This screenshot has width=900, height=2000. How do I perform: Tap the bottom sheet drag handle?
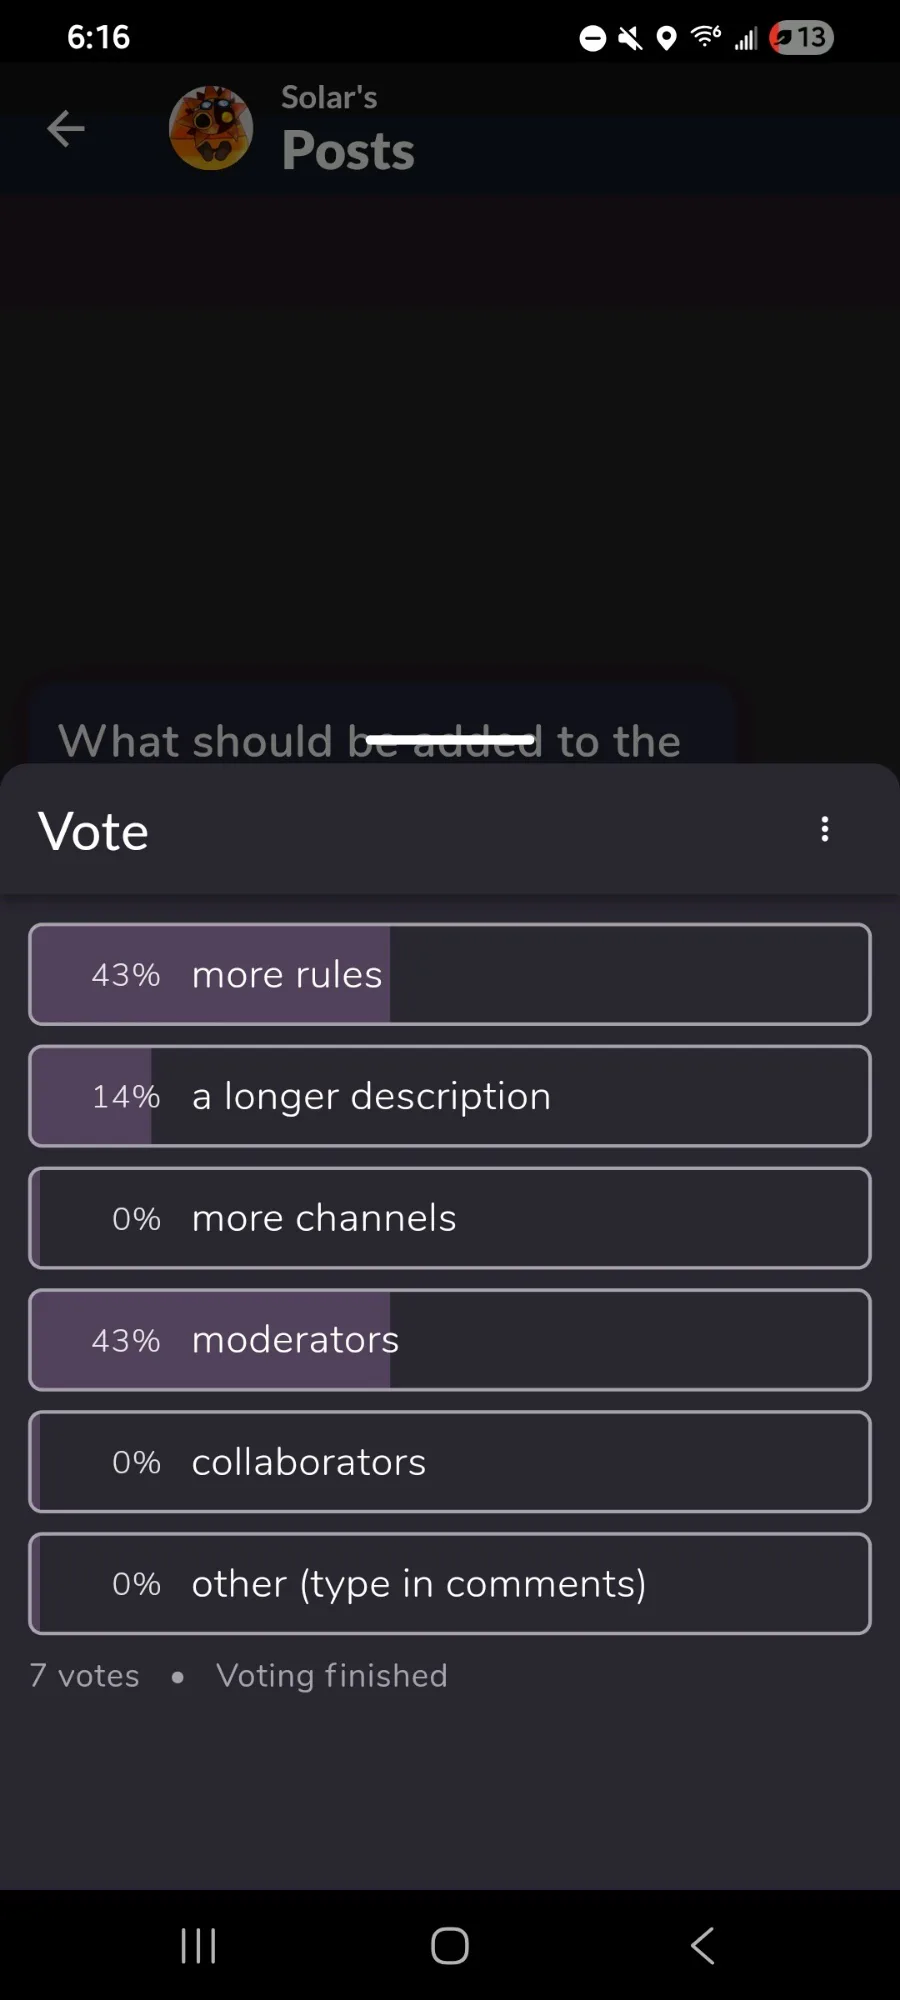tap(450, 739)
